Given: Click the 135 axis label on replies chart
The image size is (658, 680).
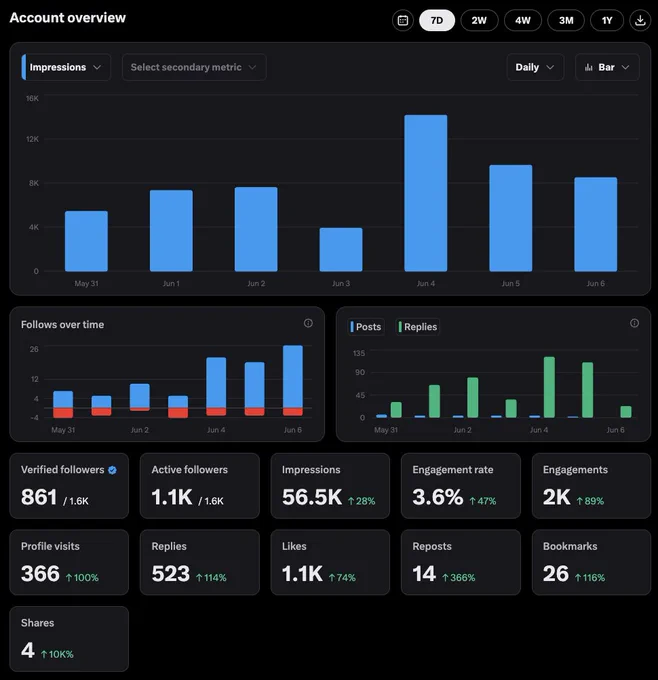Looking at the screenshot, I should [359, 353].
